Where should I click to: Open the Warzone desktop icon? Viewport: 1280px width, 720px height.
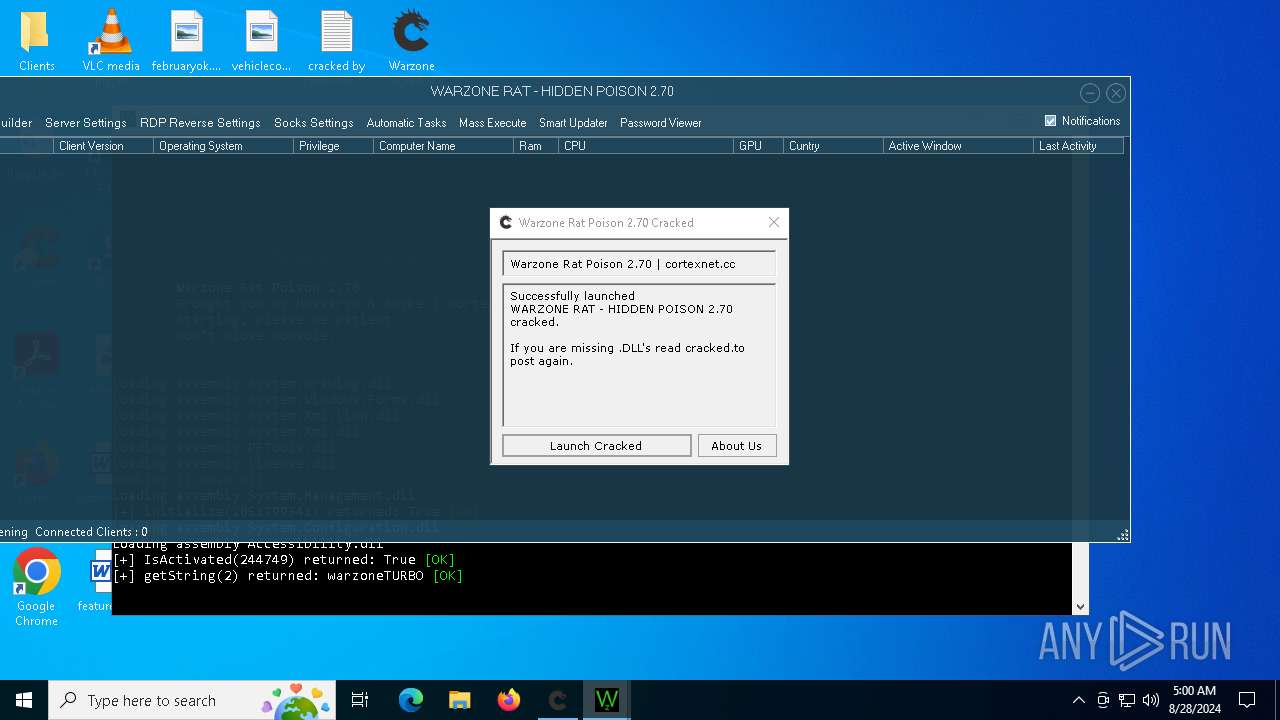point(411,41)
